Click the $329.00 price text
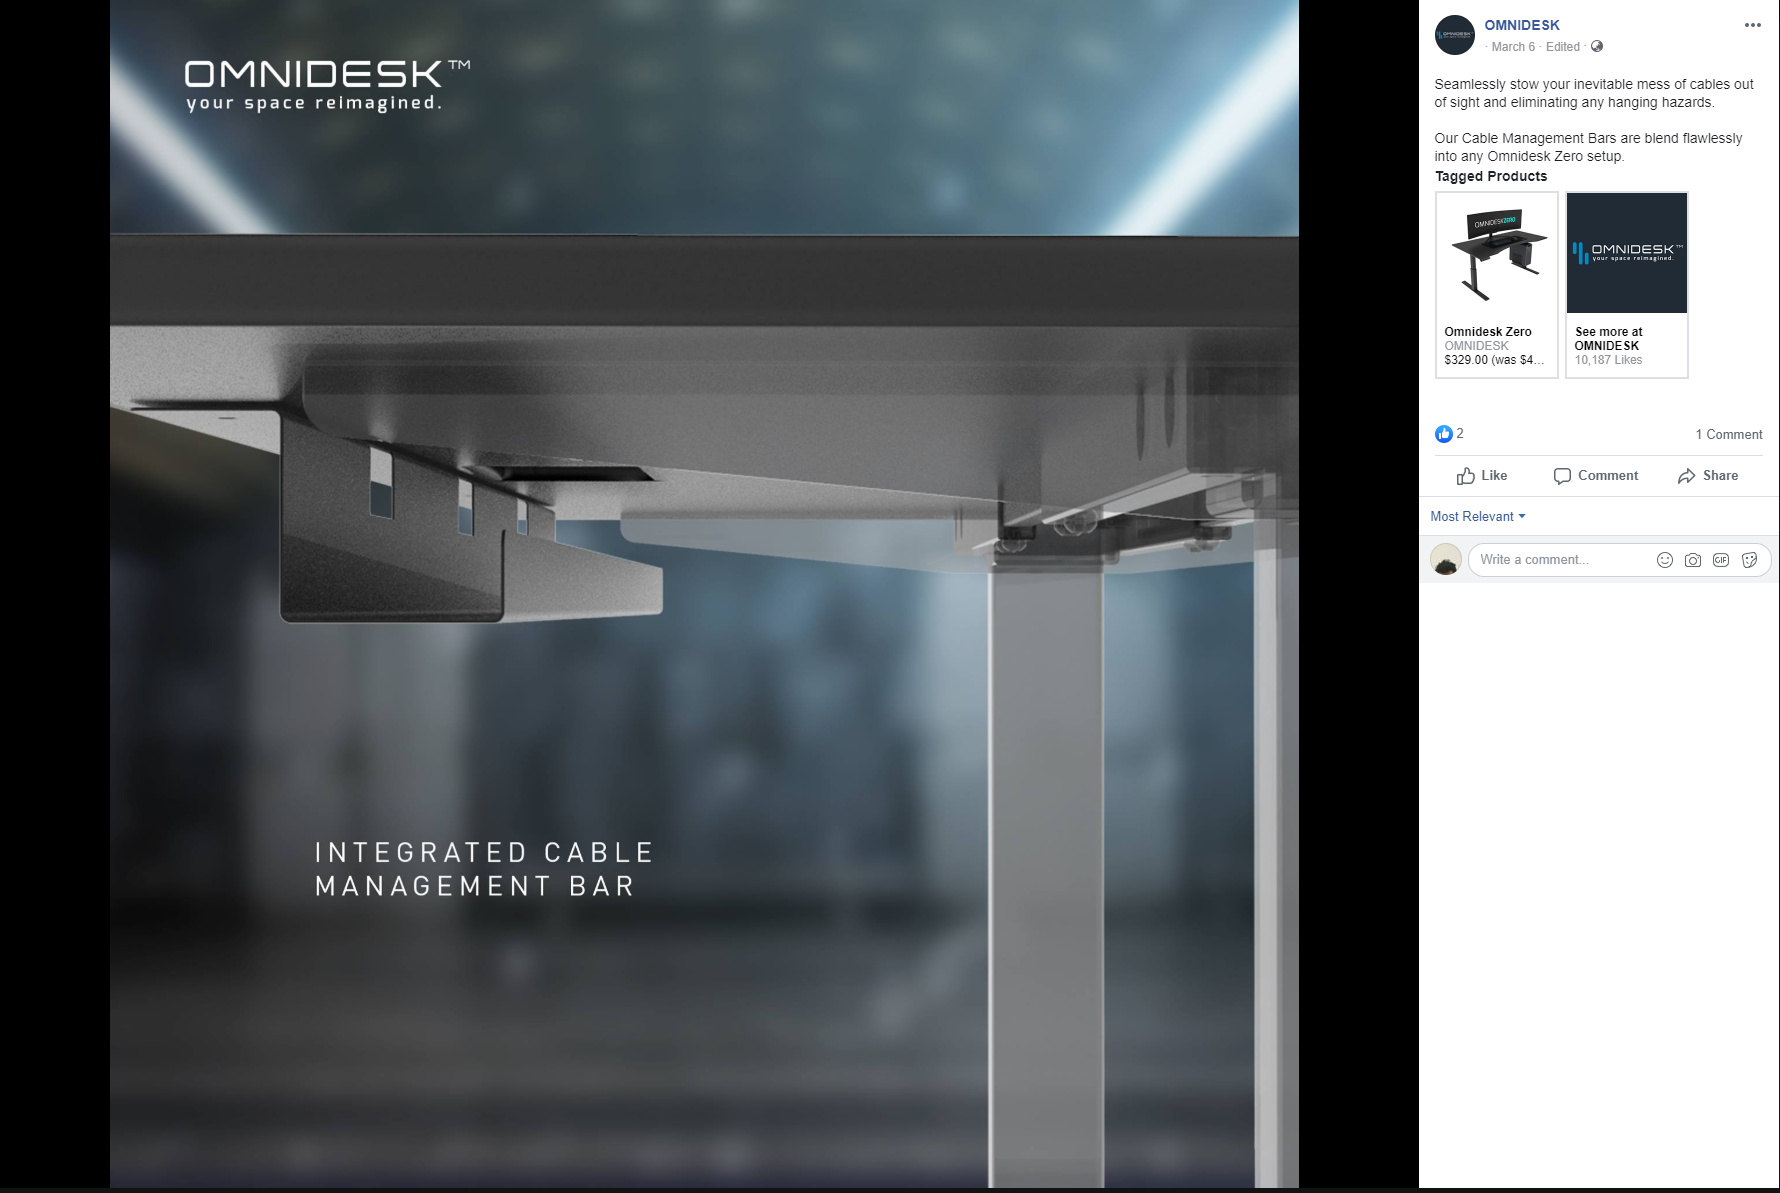 [1495, 360]
